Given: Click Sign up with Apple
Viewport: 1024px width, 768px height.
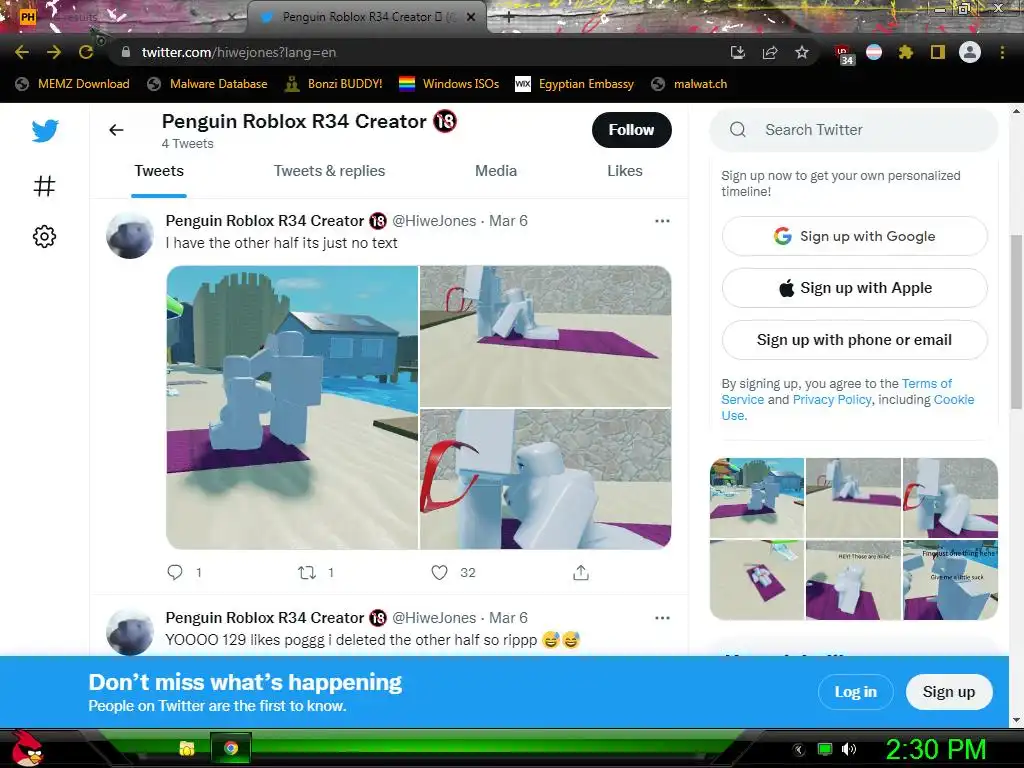Looking at the screenshot, I should pos(854,288).
